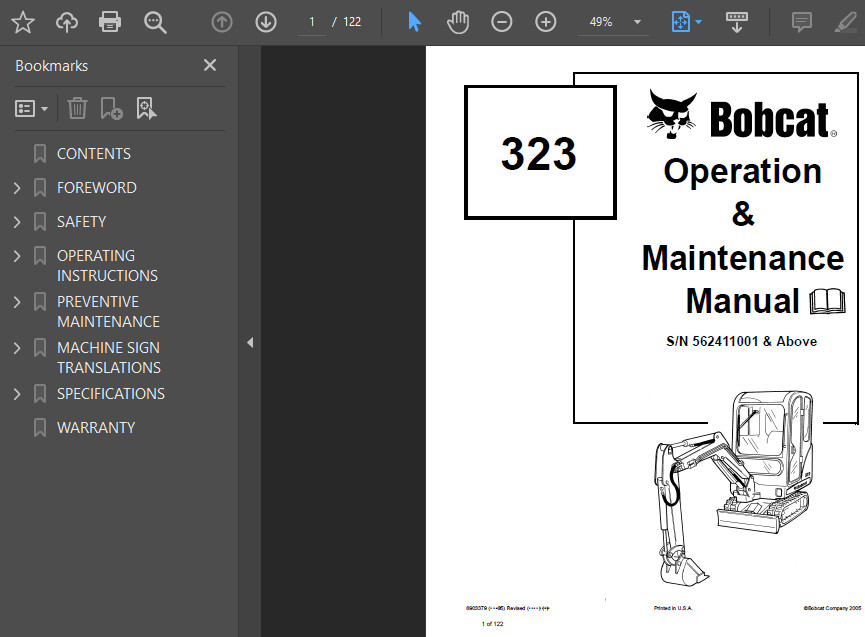Add a comment with the speech bubble icon
Screen dimensions: 865x637
click(x=802, y=22)
